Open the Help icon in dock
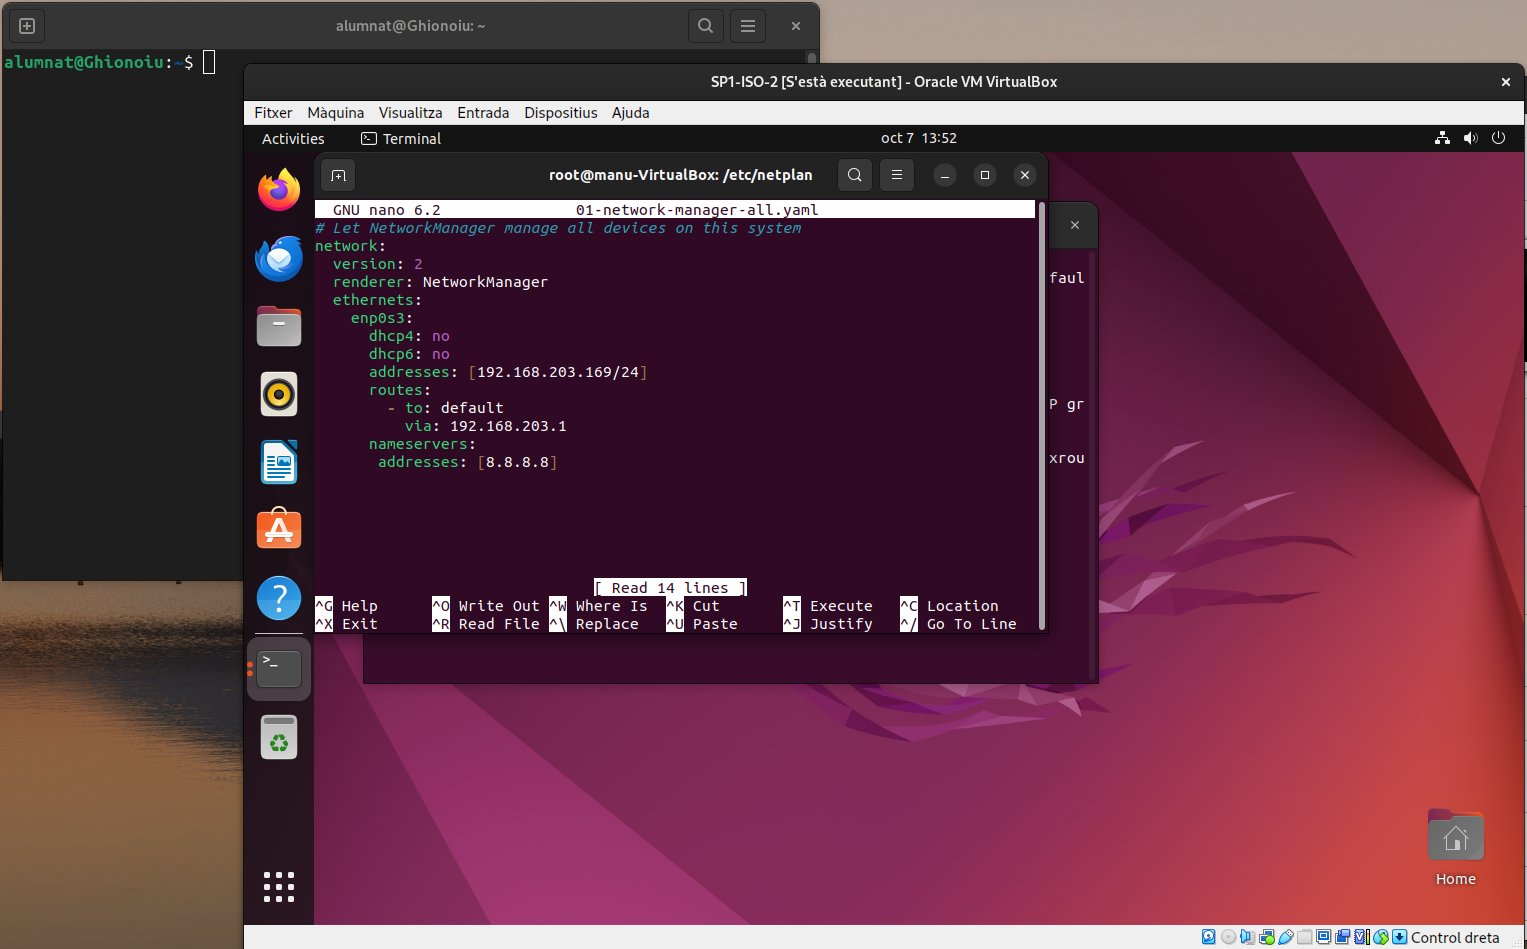The image size is (1527, 949). pos(279,598)
